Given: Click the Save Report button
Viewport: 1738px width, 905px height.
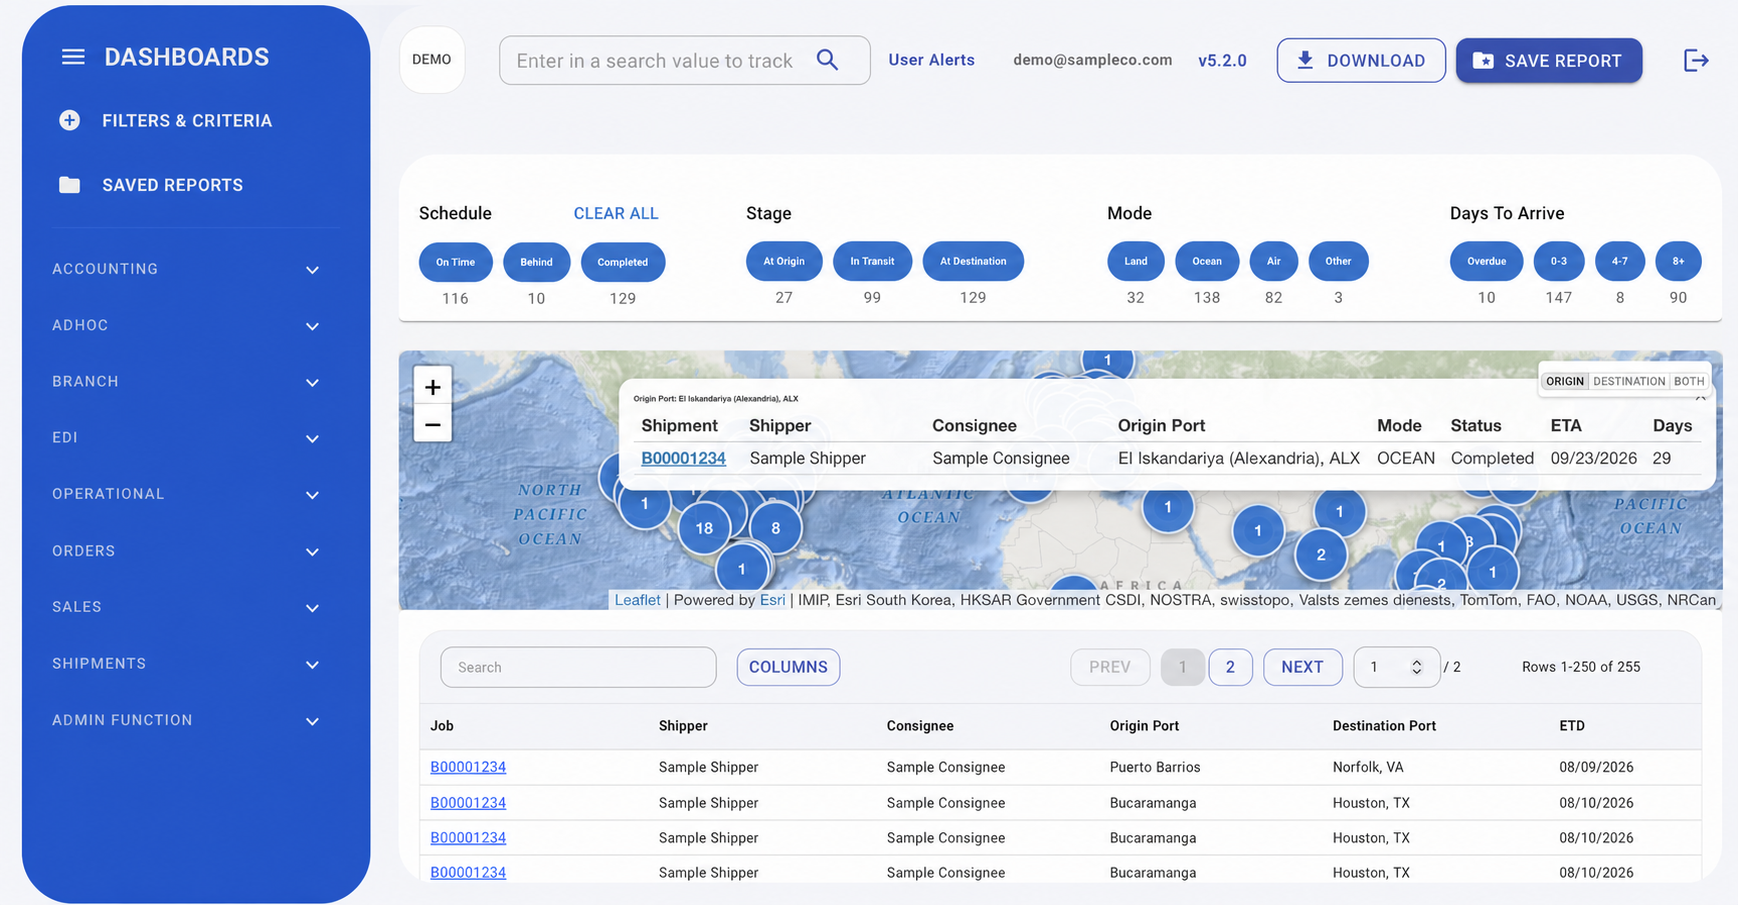Looking at the screenshot, I should click(1549, 60).
